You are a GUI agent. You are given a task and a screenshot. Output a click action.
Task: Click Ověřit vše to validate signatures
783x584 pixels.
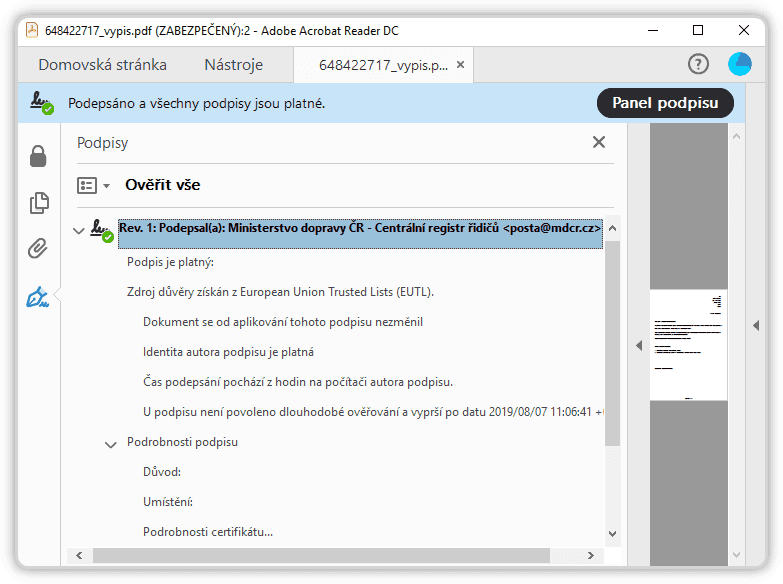162,185
